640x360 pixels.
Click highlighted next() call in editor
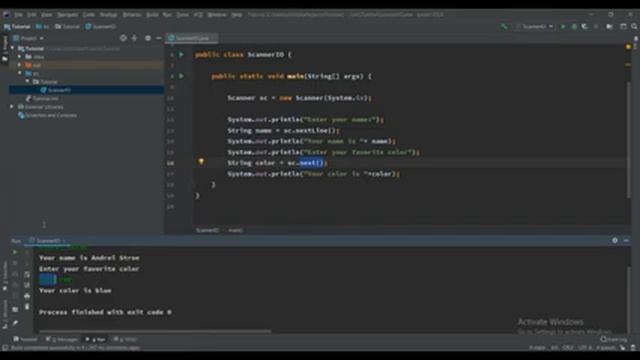coord(312,163)
